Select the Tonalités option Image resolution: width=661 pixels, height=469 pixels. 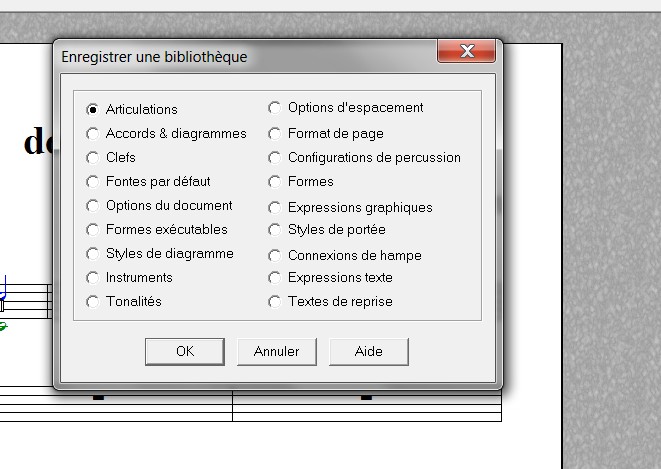click(93, 302)
